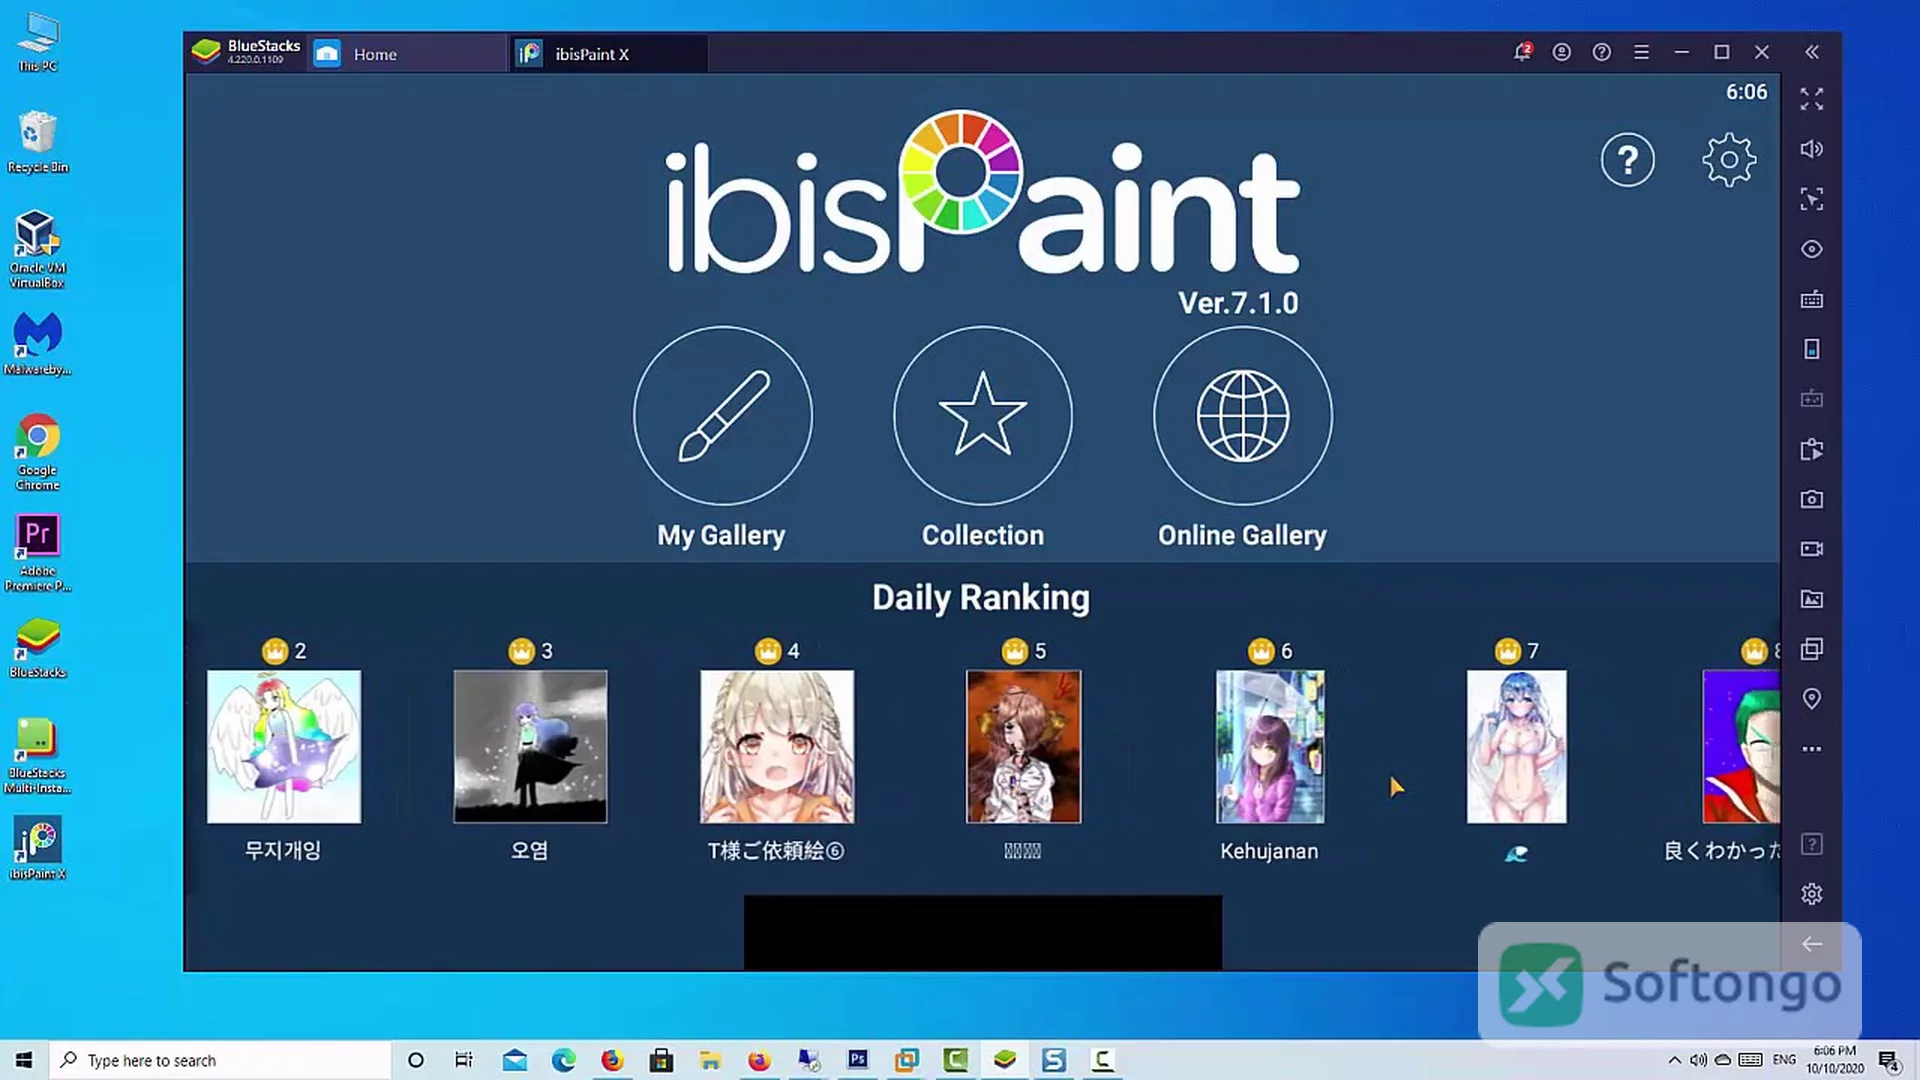Open Task View on the taskbar
The image size is (1920, 1080).
click(464, 1060)
